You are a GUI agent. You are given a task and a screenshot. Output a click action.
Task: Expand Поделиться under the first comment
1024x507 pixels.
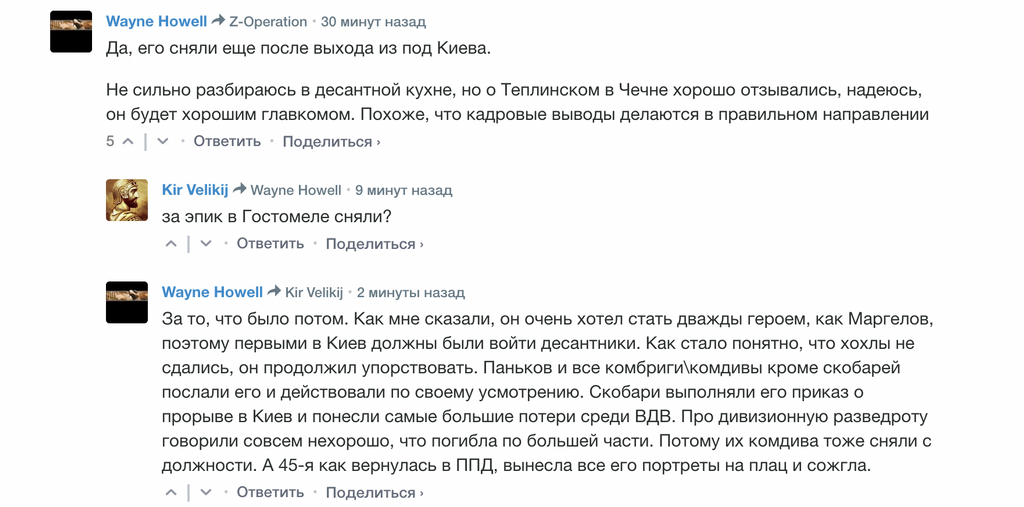pyautogui.click(x=331, y=141)
